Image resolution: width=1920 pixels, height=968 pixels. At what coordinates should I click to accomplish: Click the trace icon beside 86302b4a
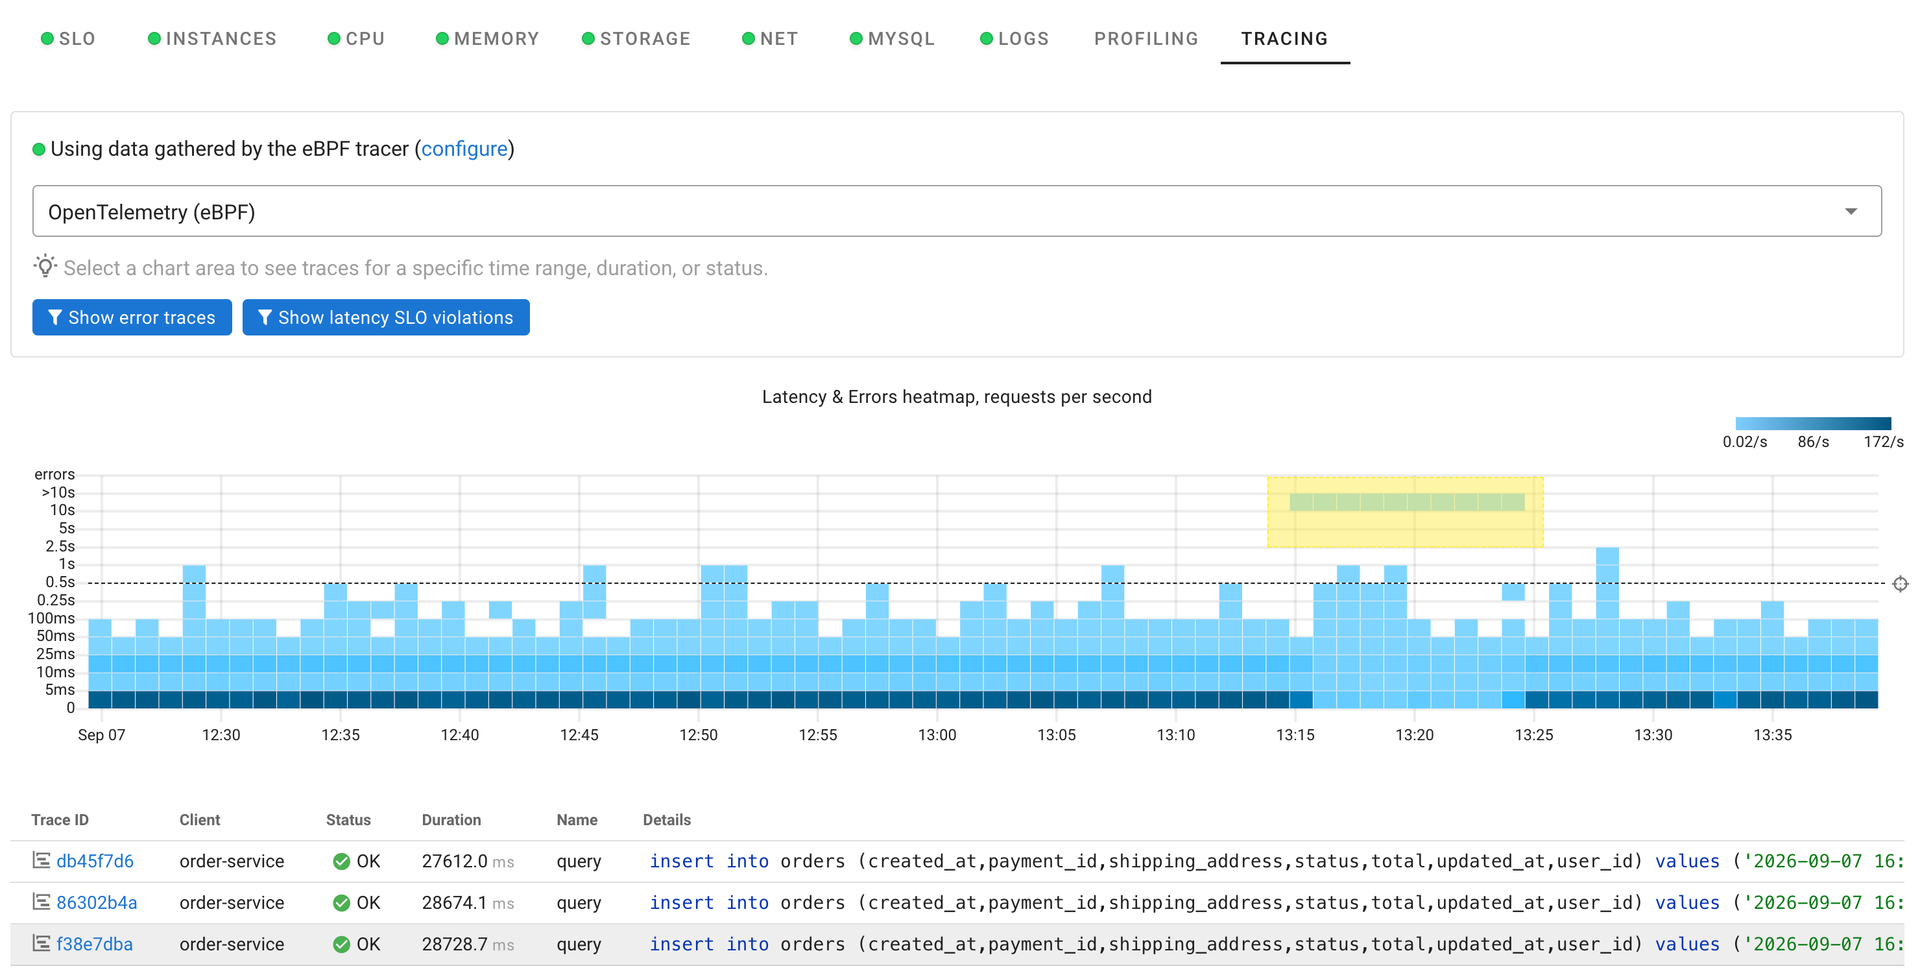point(41,901)
